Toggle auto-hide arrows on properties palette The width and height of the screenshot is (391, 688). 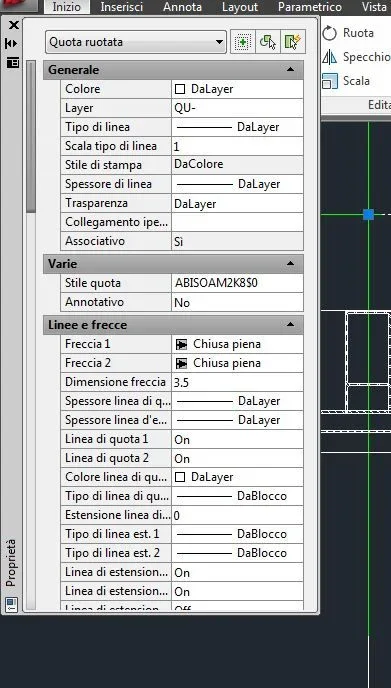[12, 43]
